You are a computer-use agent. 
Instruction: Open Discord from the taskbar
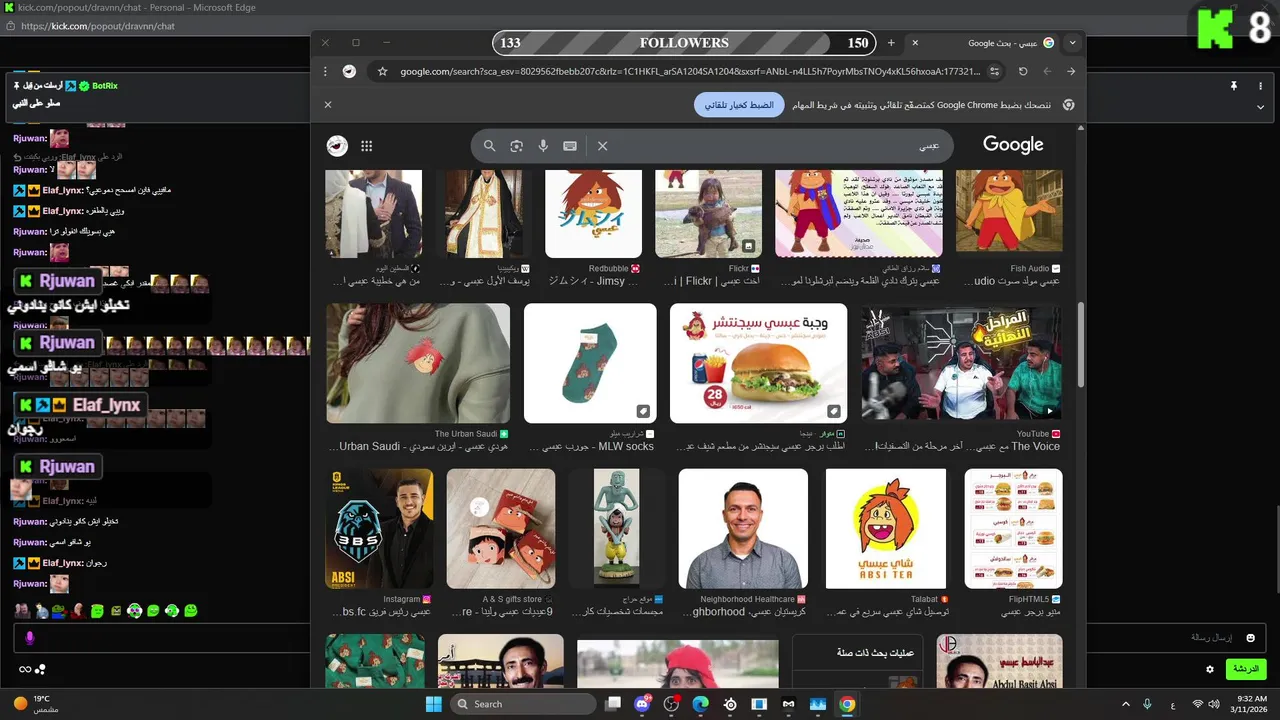coord(642,704)
